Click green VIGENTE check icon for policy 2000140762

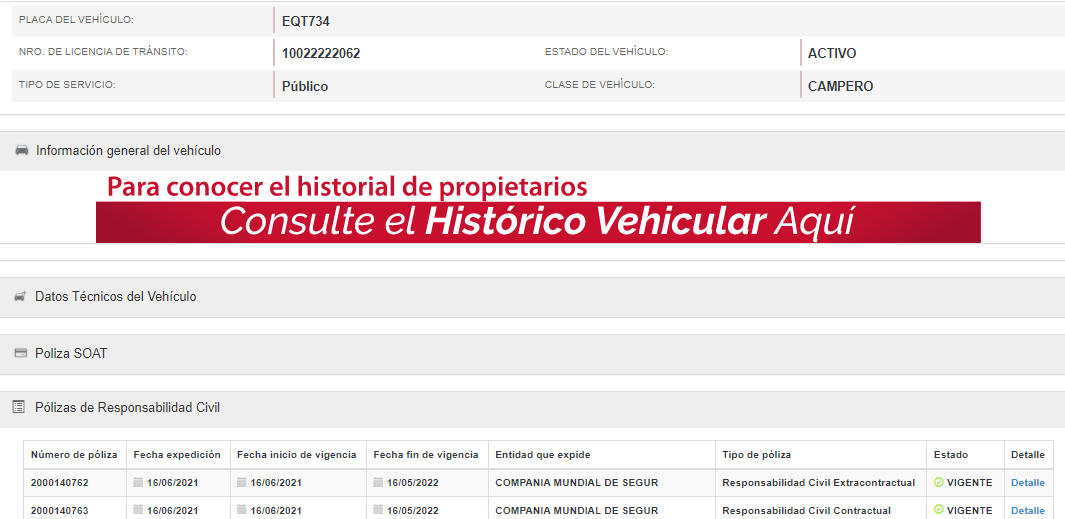point(938,483)
